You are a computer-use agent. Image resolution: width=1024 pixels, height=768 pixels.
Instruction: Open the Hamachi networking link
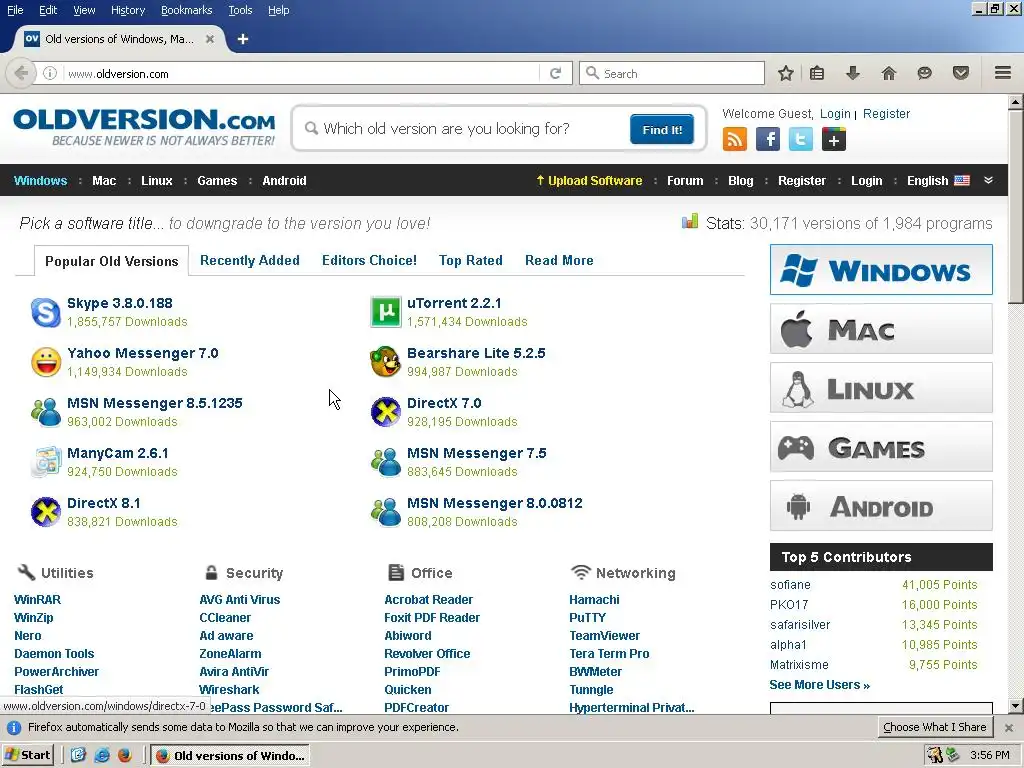(x=594, y=600)
